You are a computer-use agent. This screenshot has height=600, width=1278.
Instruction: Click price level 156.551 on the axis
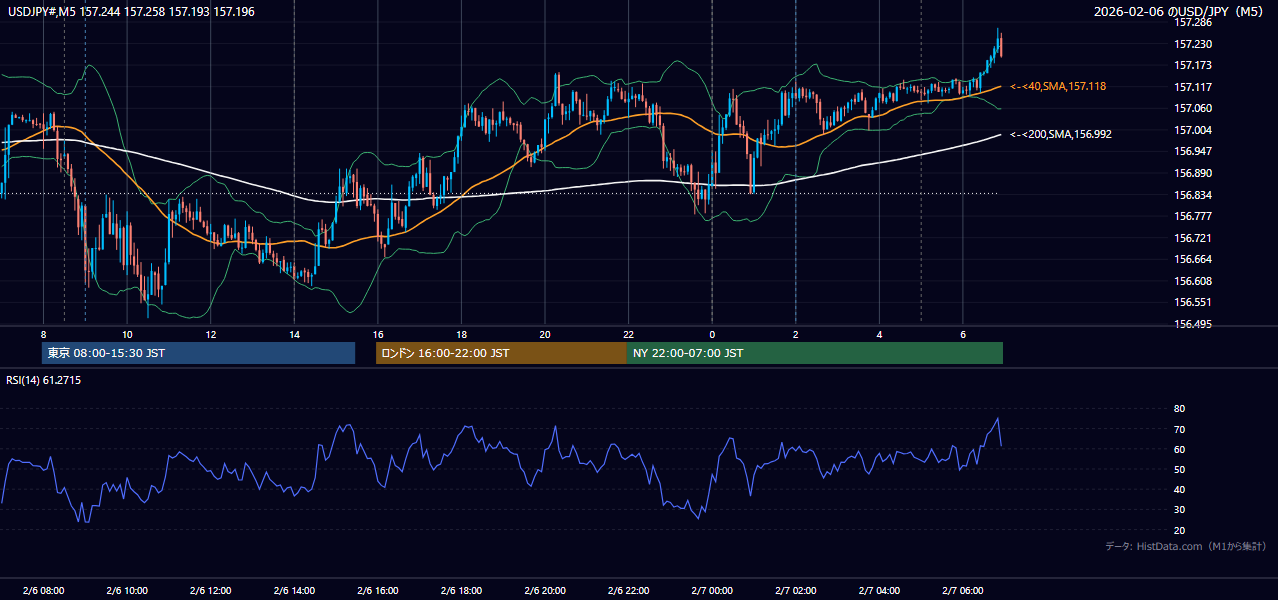click(x=1193, y=302)
